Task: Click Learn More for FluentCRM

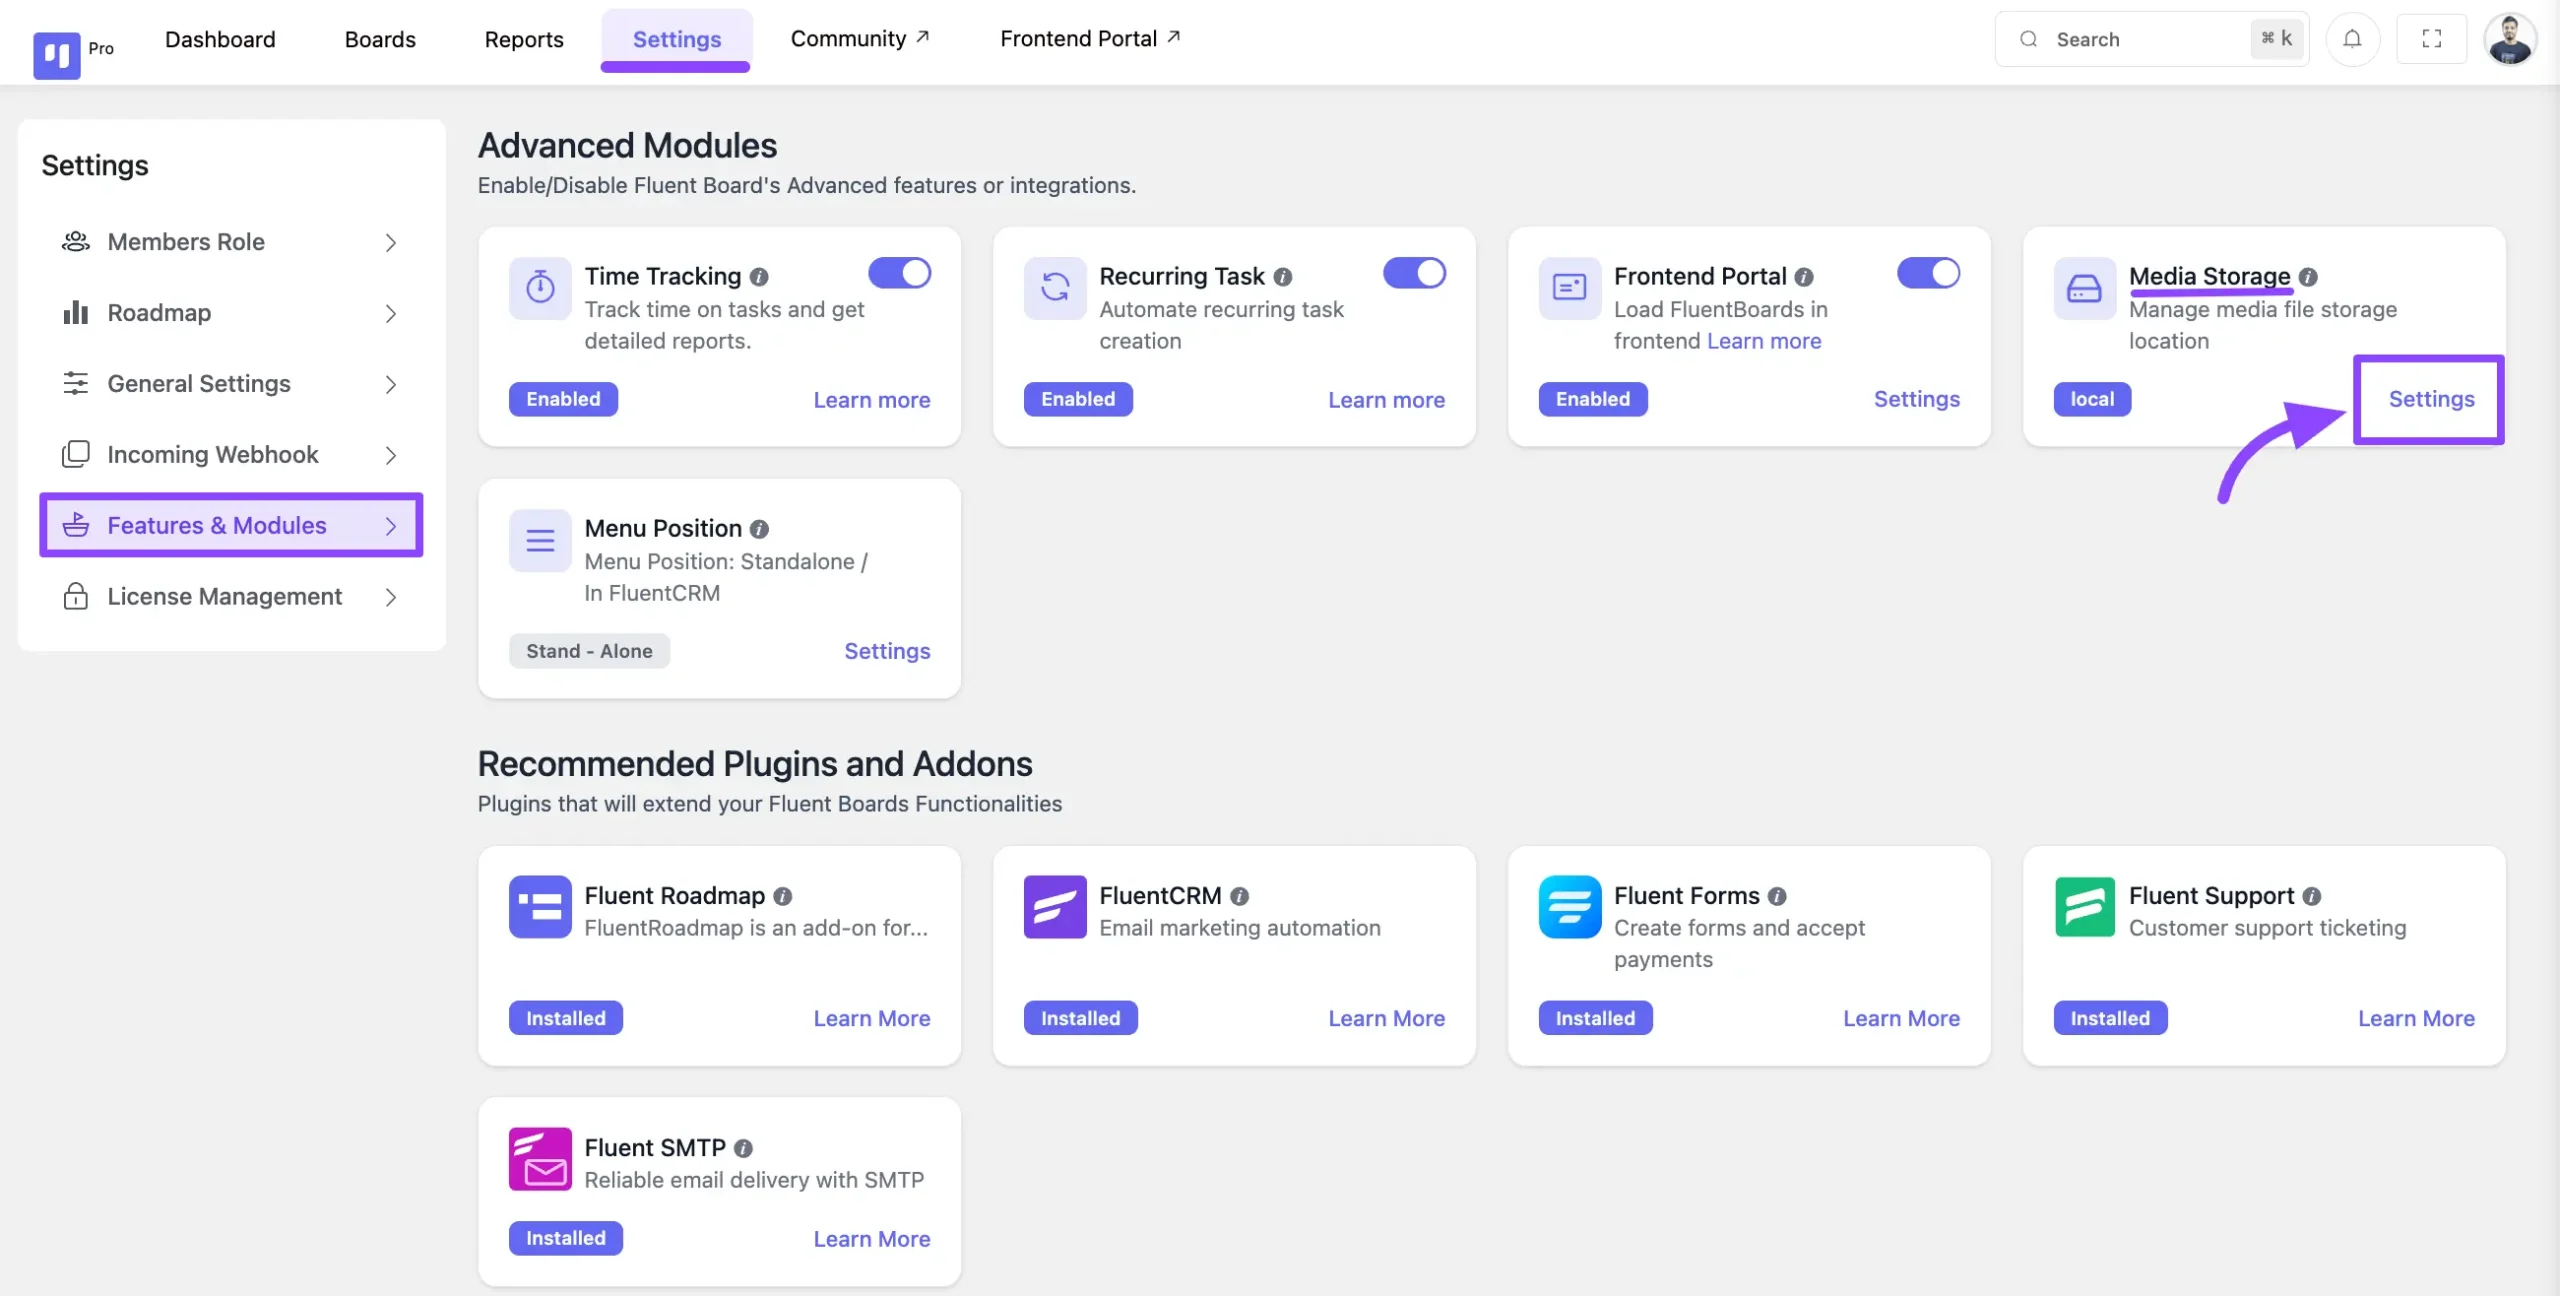Action: 1386,1018
